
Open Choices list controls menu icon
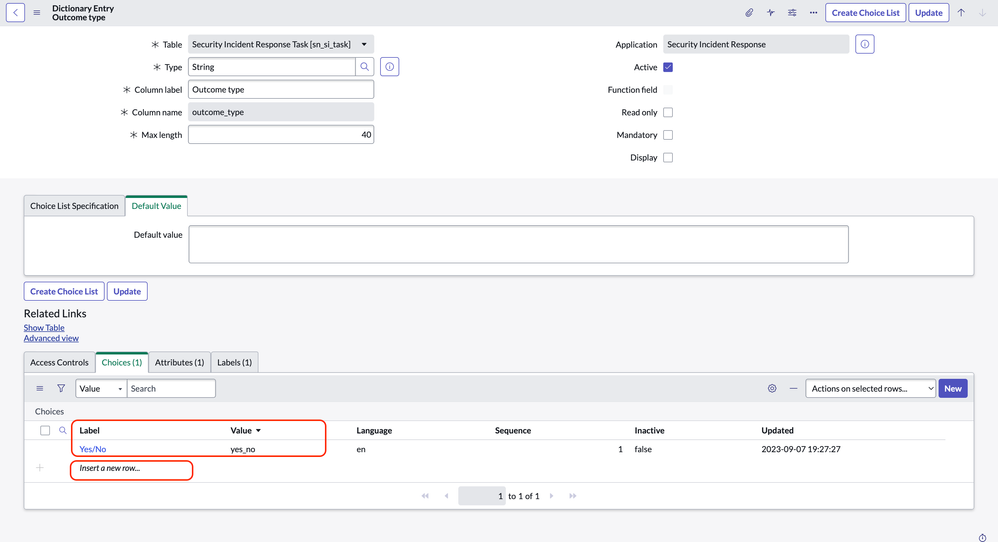39,389
